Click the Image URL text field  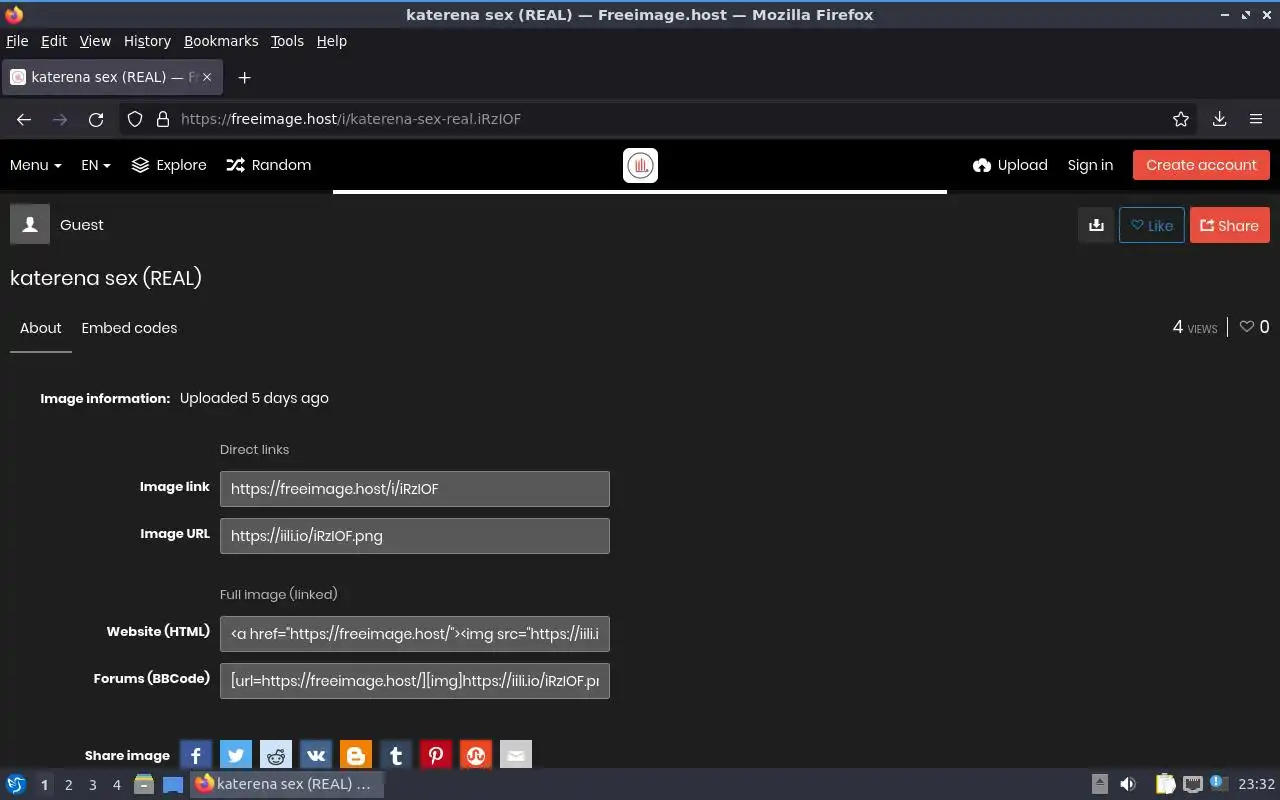[415, 536]
